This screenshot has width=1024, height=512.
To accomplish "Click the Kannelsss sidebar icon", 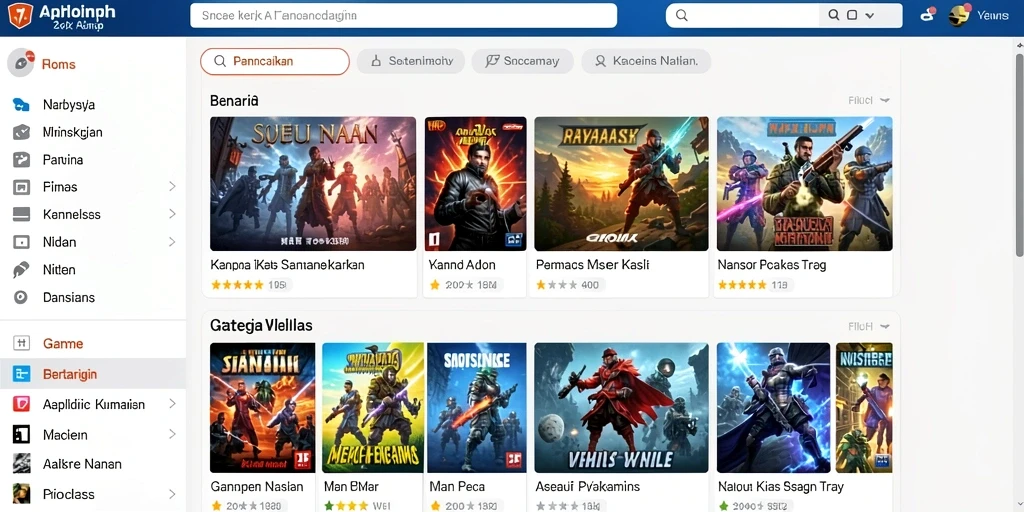I will click(x=21, y=214).
